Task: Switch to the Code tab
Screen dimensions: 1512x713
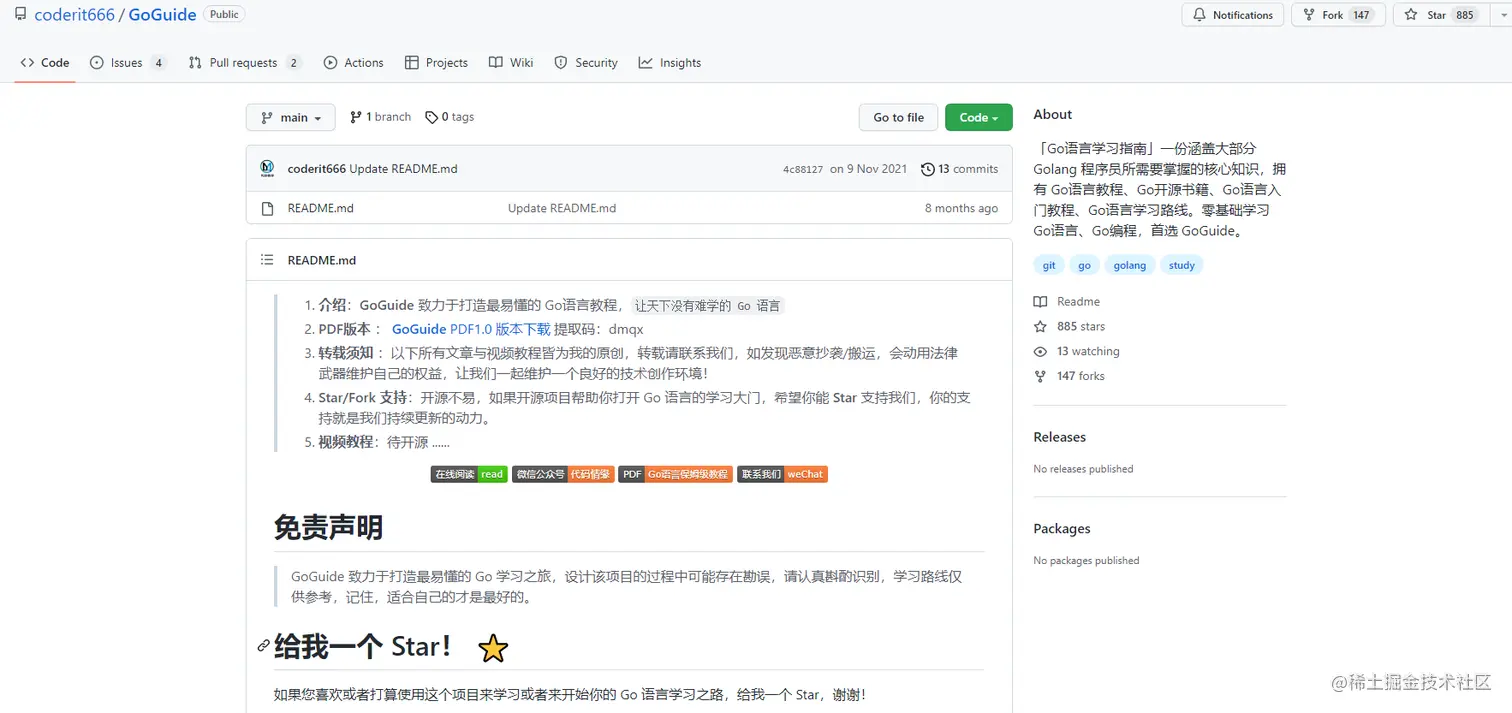Action: point(45,62)
